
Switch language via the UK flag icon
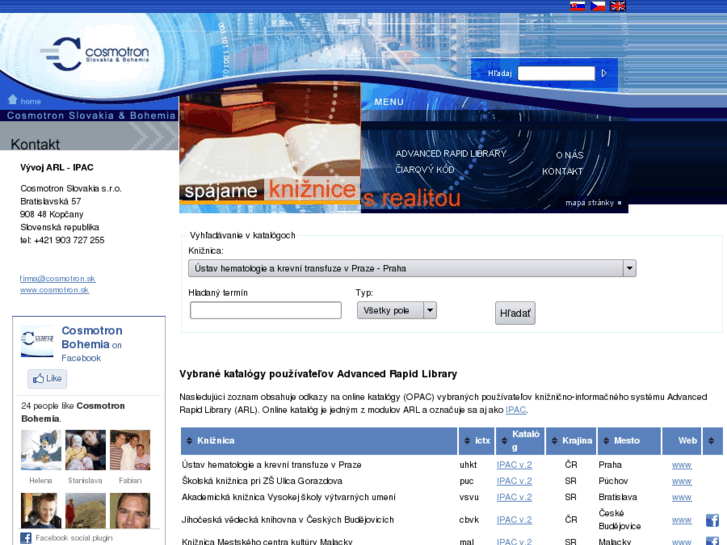coord(618,6)
